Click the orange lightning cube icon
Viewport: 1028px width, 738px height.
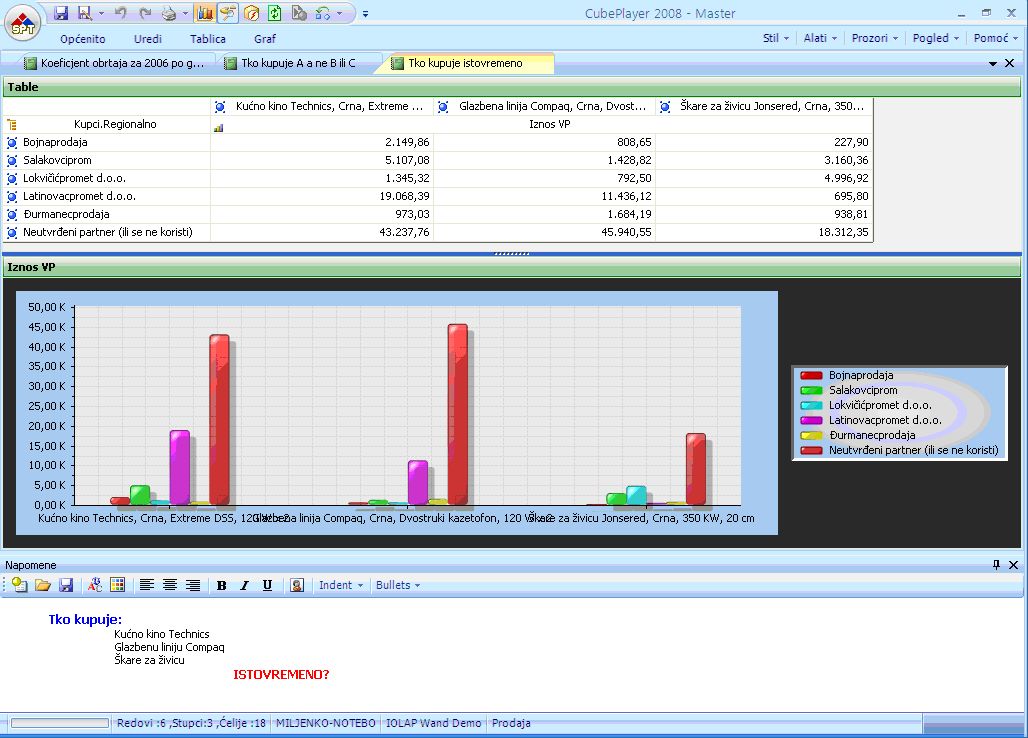click(x=252, y=13)
